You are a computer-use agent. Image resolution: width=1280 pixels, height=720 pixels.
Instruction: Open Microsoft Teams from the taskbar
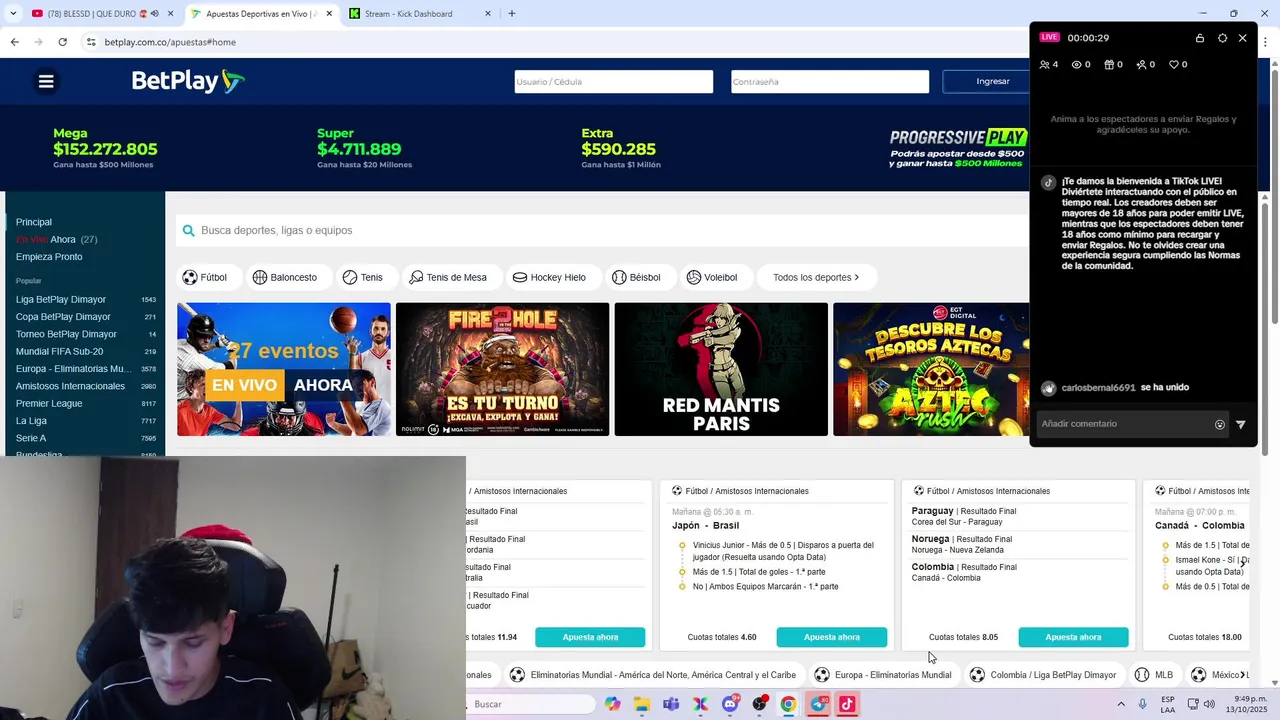[671, 704]
